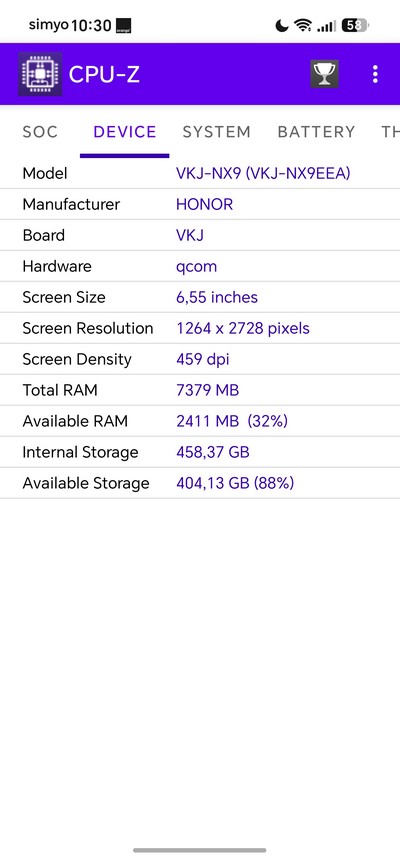Select the DEVICE tab

click(x=125, y=132)
